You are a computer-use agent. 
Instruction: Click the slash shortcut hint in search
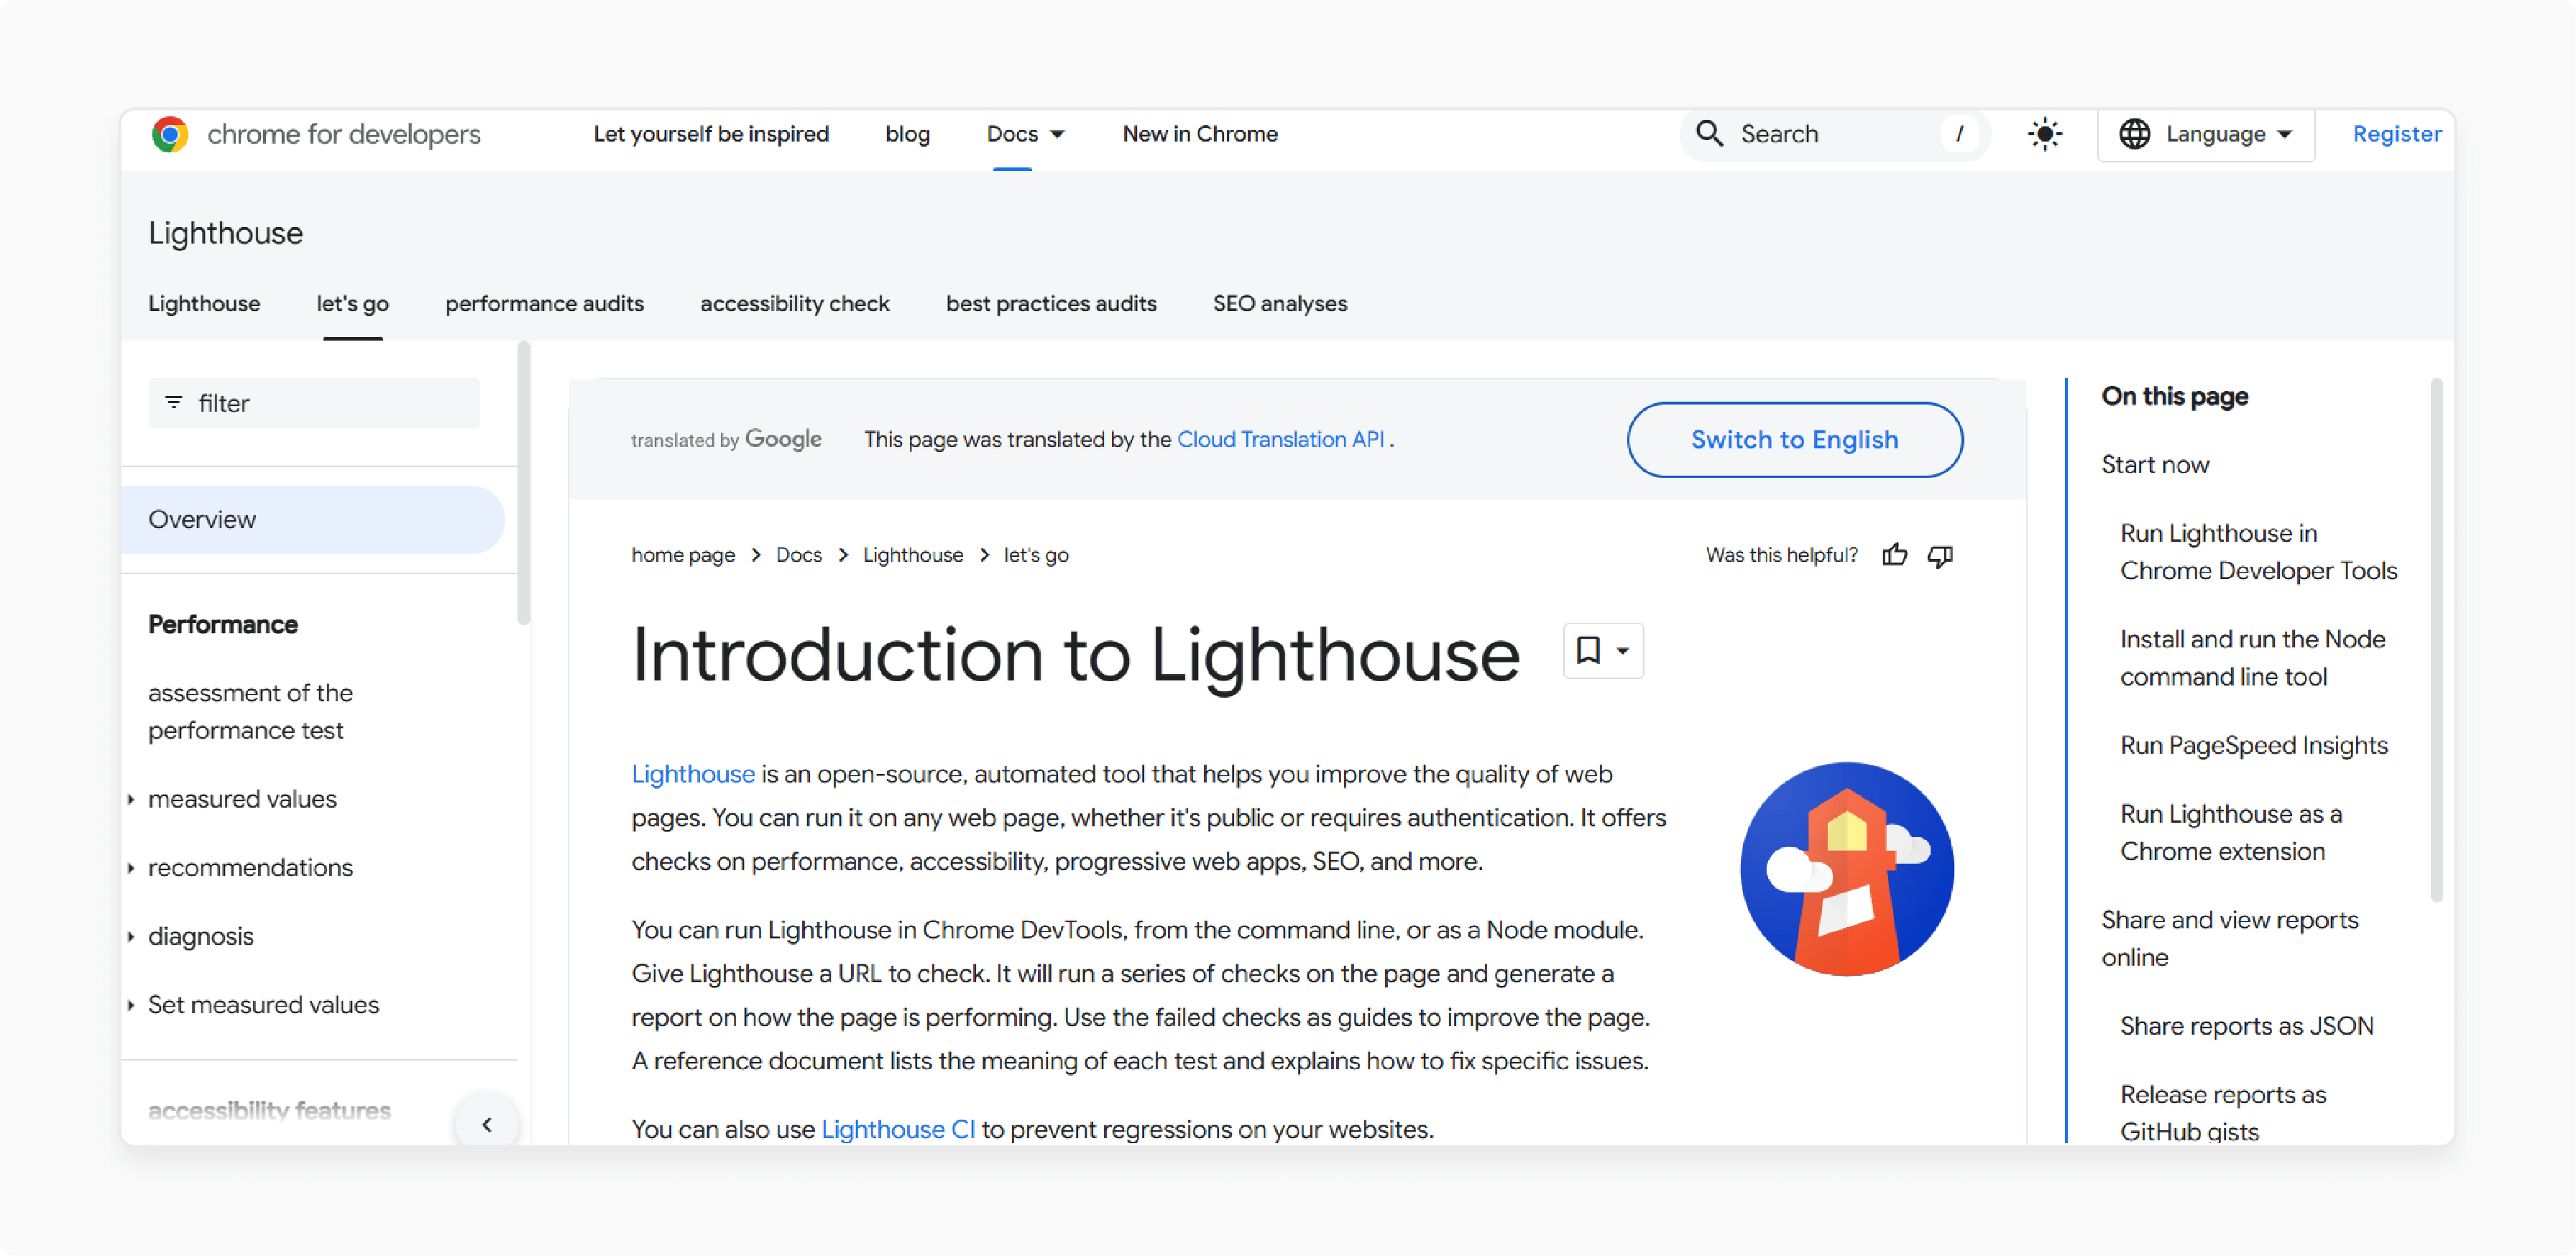tap(1959, 134)
